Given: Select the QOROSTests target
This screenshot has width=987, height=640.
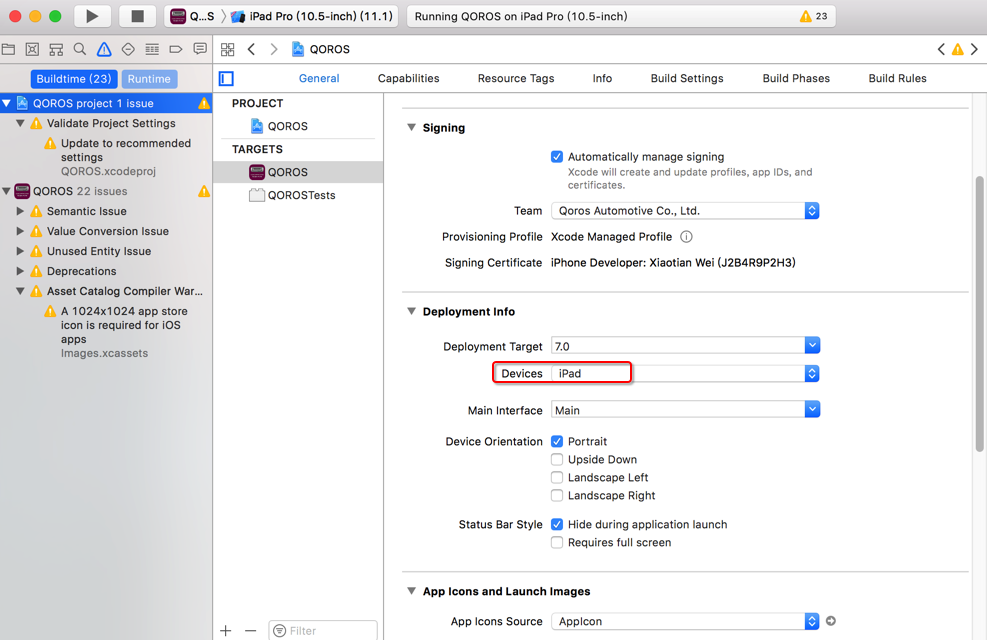Looking at the screenshot, I should (301, 195).
